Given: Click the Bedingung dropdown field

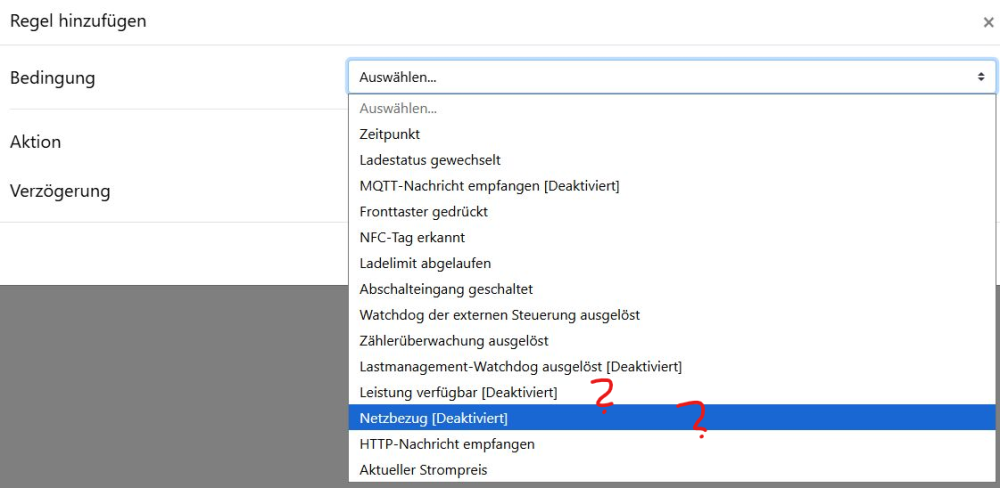Looking at the screenshot, I should [x=671, y=77].
